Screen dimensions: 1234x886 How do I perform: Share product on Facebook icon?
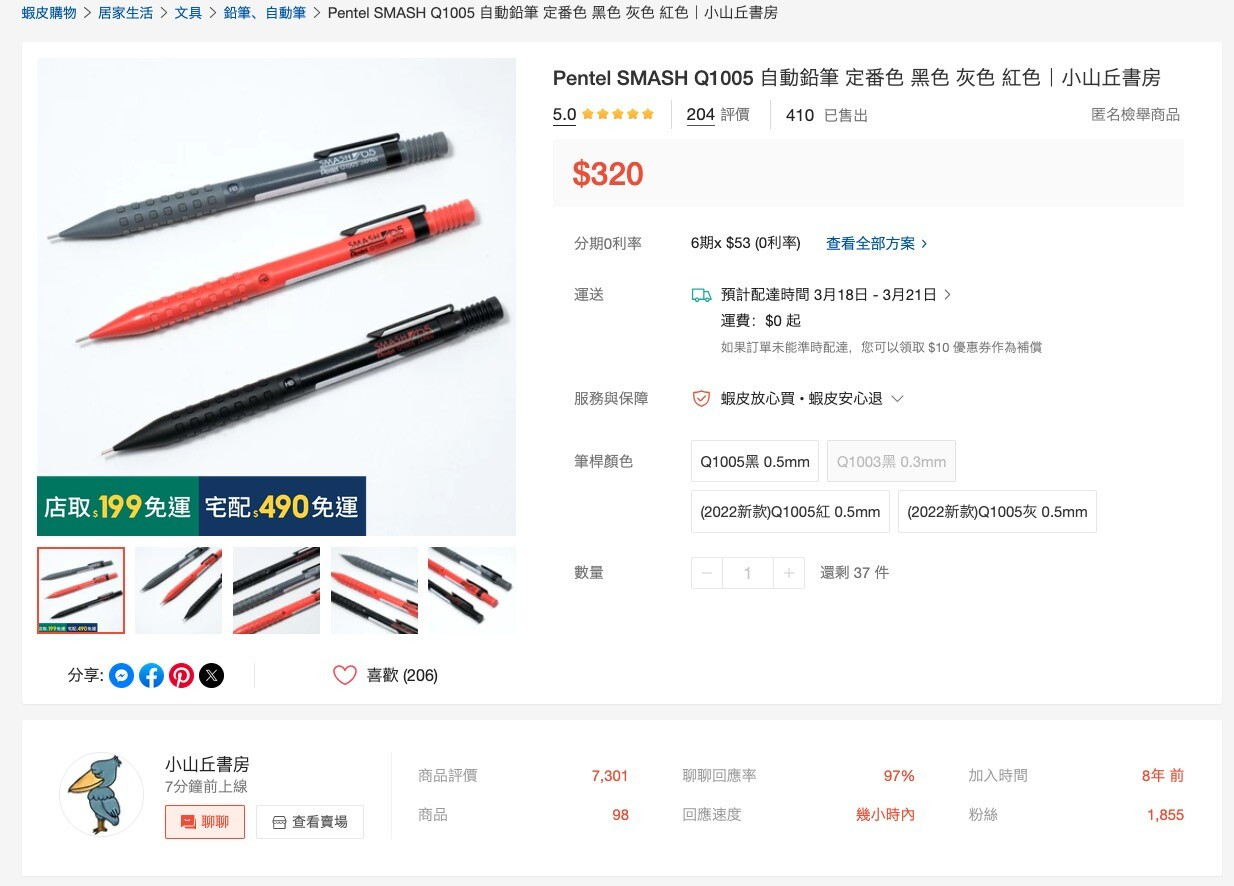[151, 676]
